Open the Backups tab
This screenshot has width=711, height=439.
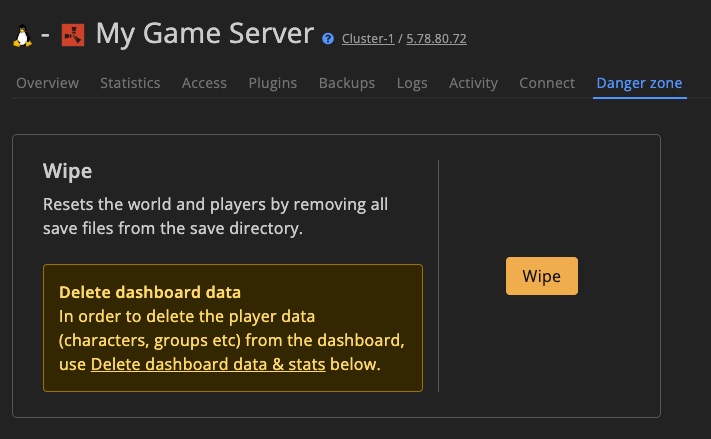pyautogui.click(x=347, y=83)
